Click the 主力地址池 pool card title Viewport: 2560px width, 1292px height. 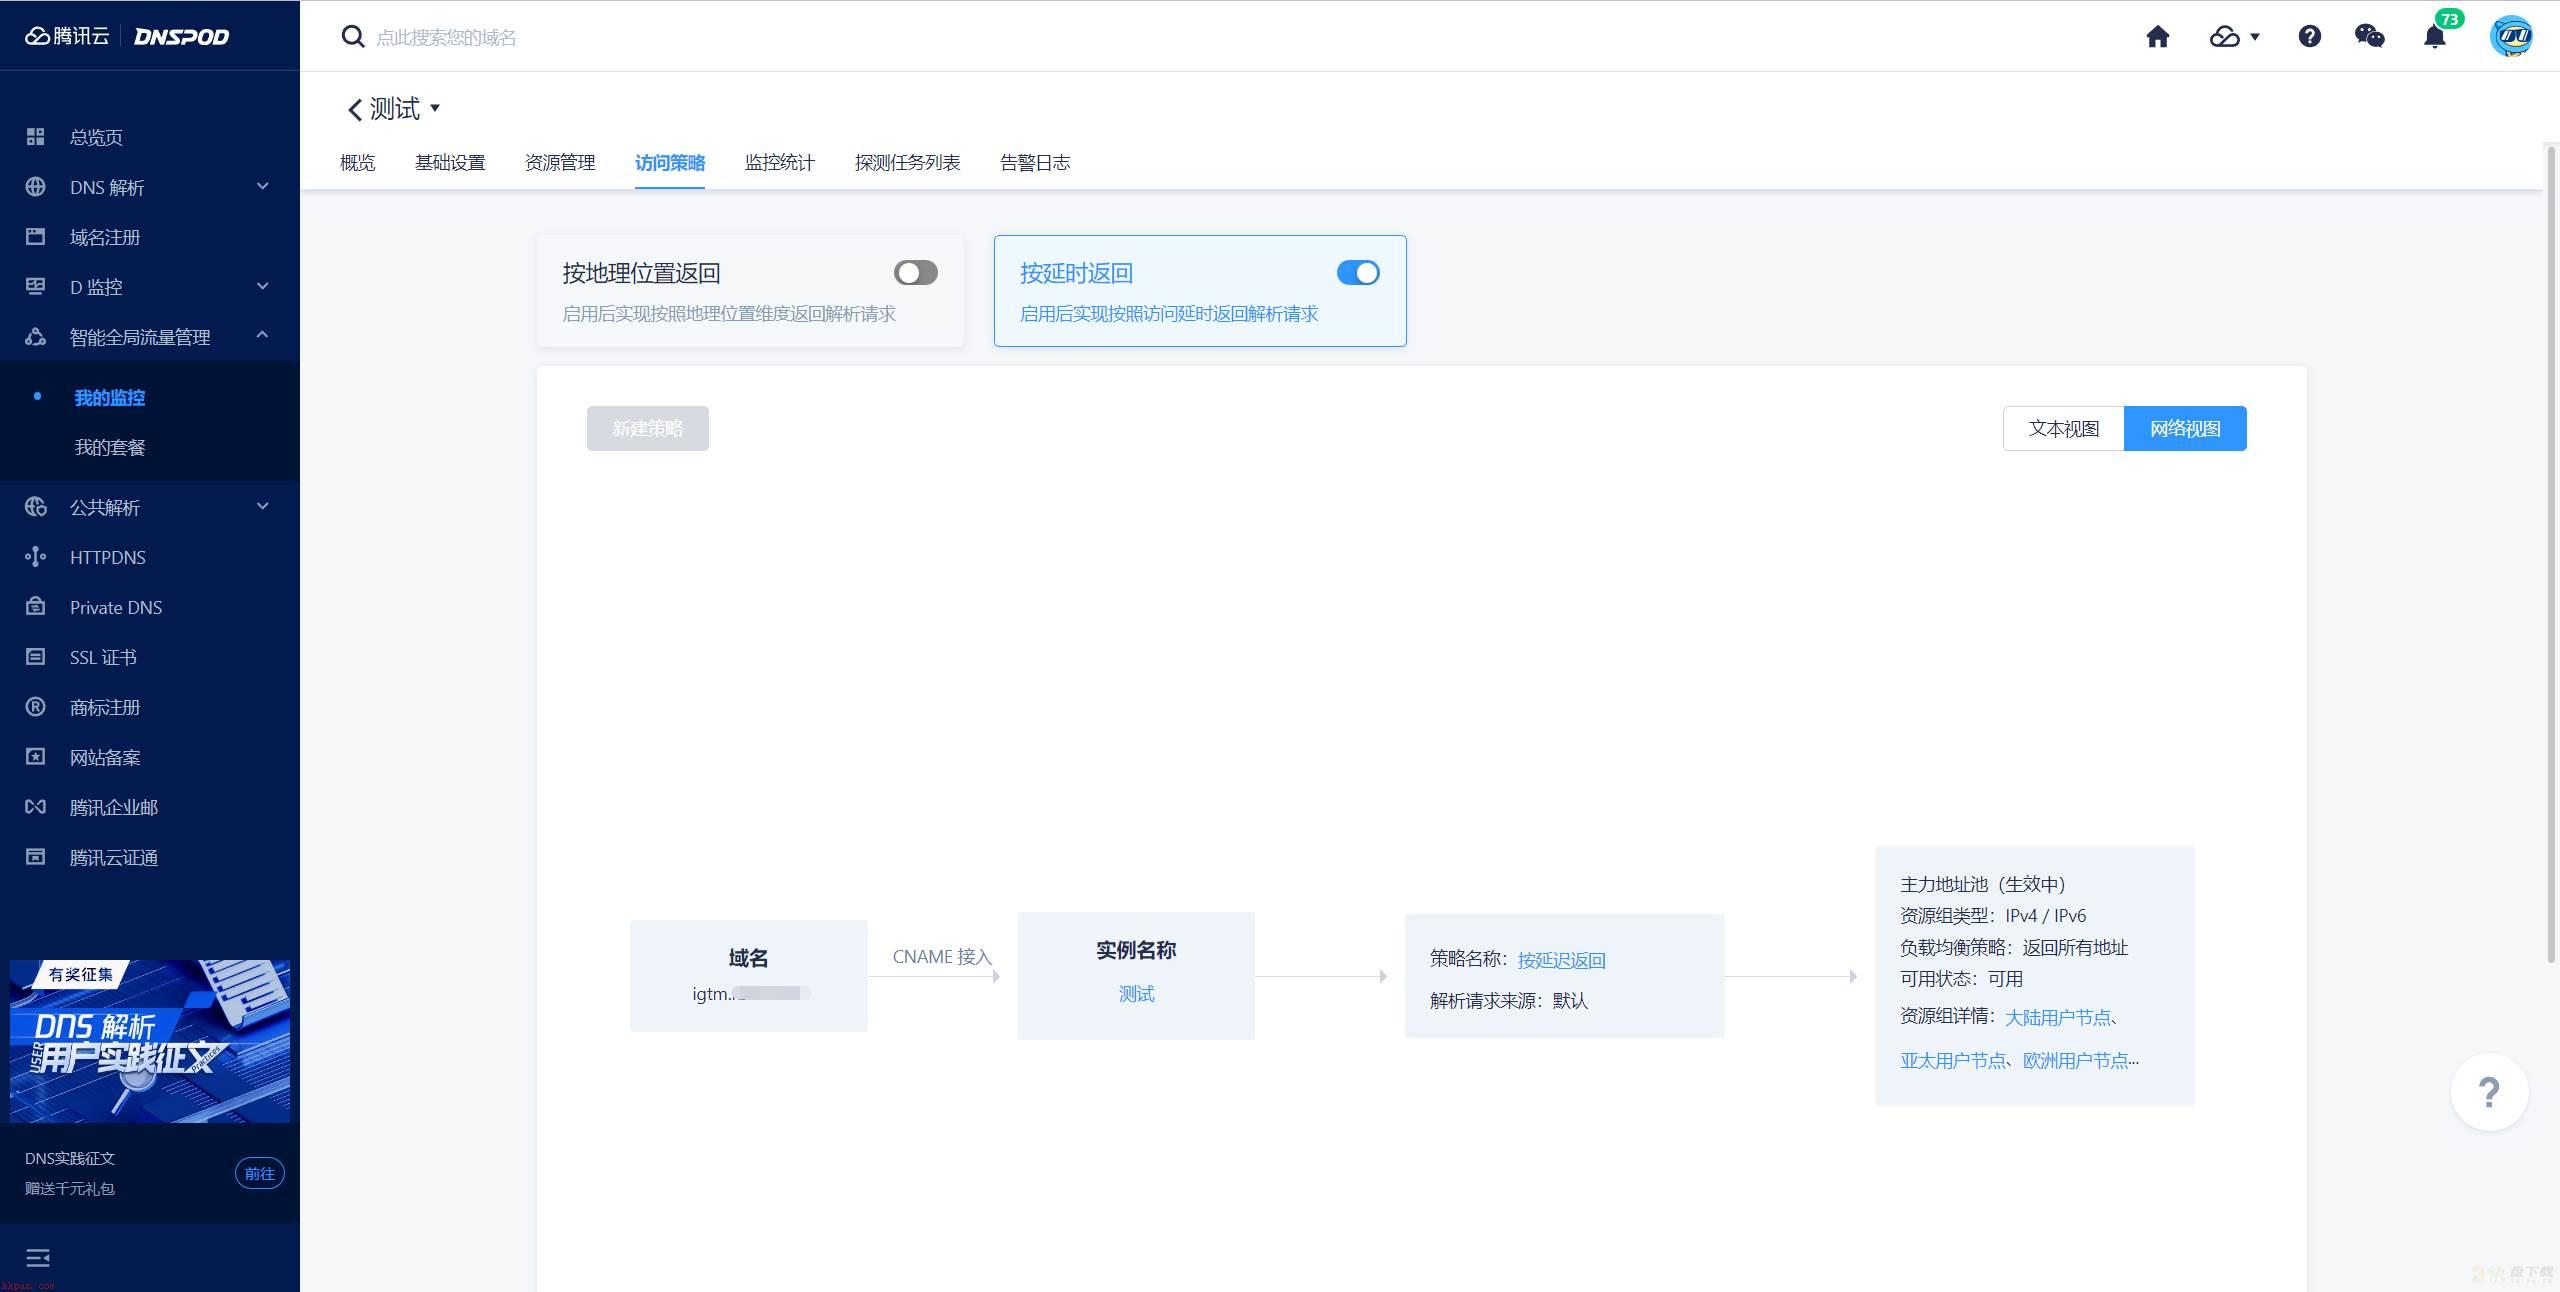tap(1982, 884)
